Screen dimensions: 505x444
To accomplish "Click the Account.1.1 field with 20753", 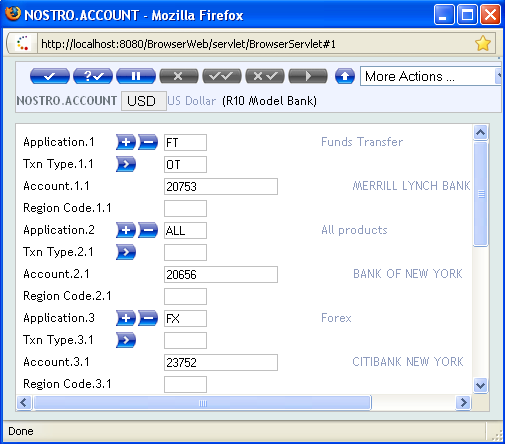I will (221, 186).
